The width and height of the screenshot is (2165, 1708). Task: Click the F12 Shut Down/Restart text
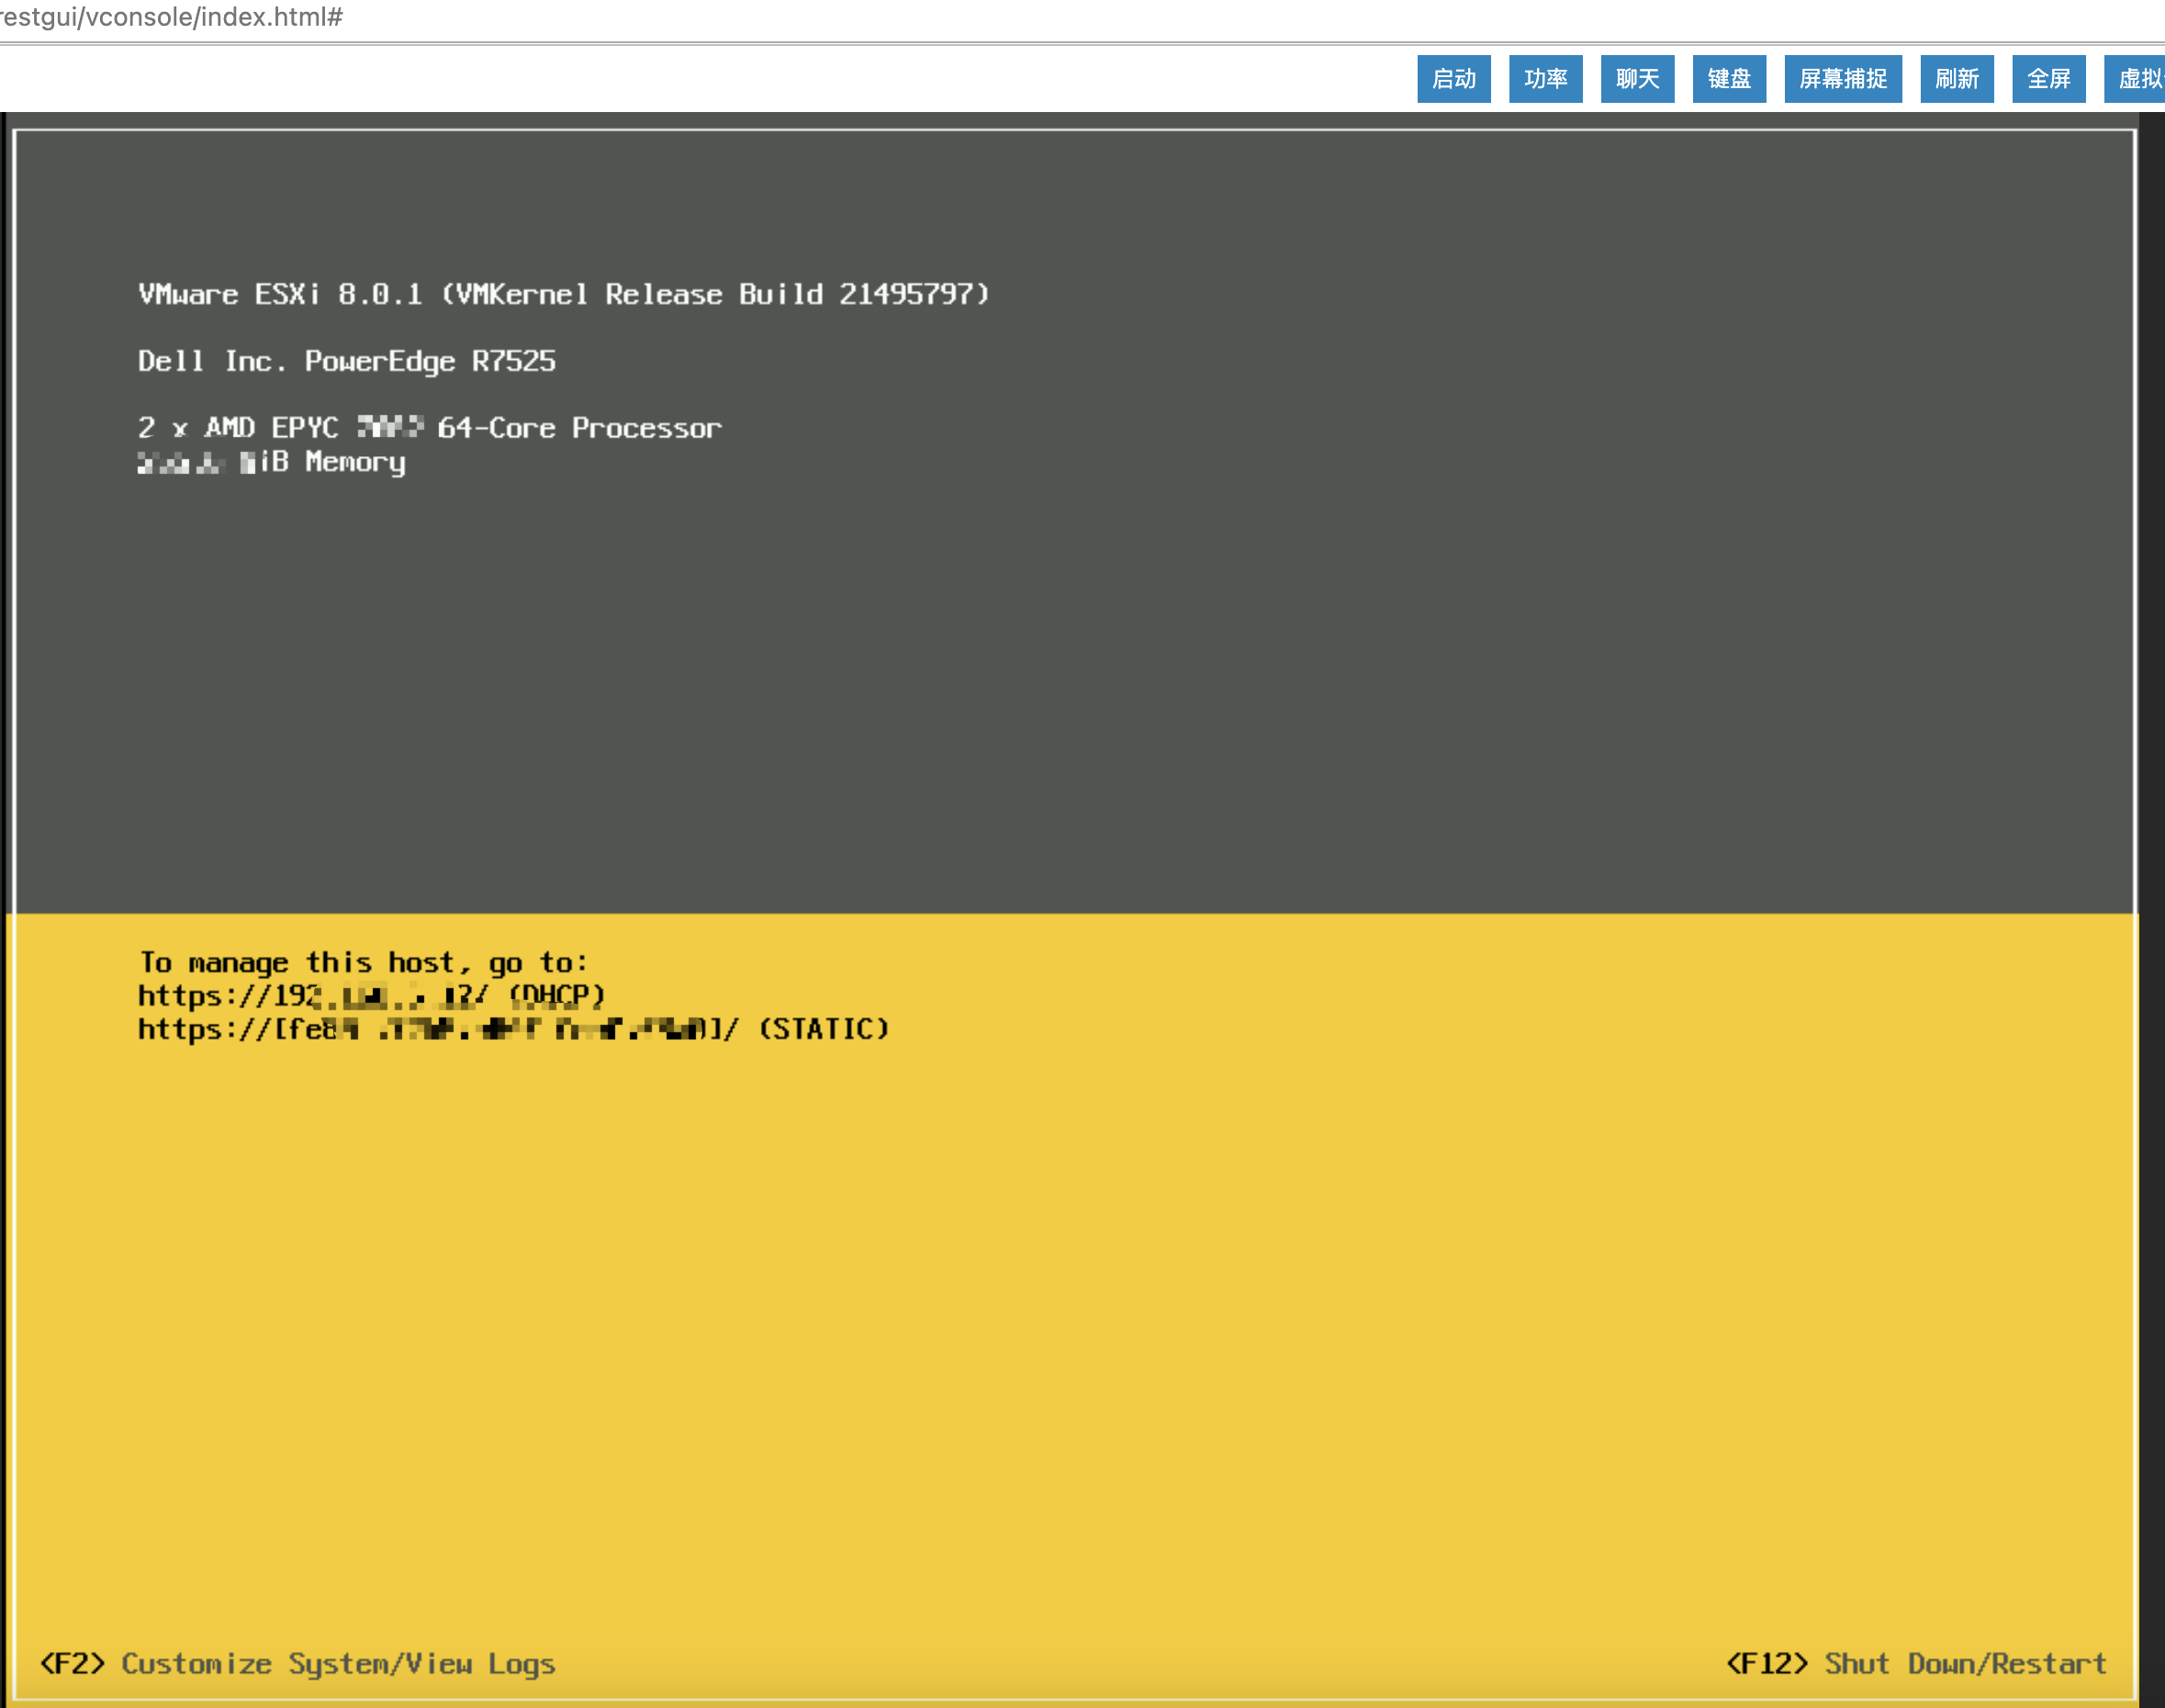[x=1916, y=1663]
